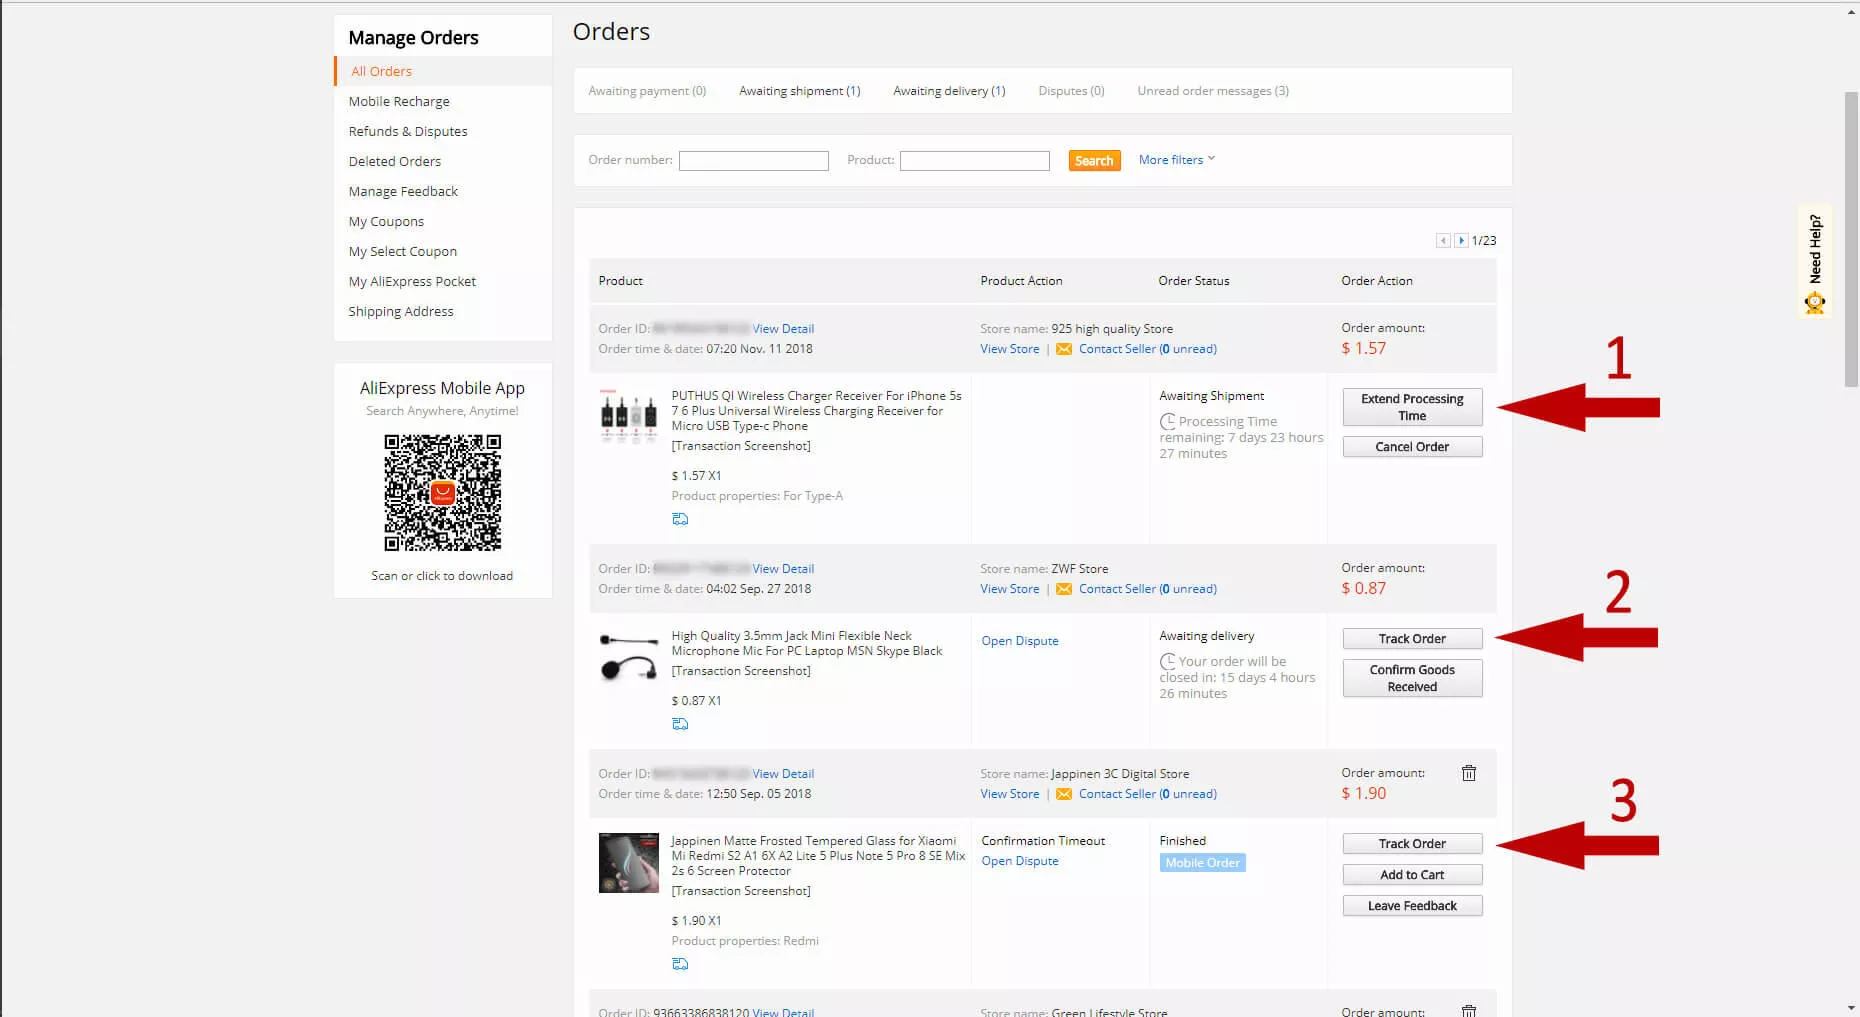Delete Jappinen order with trash icon

[1469, 773]
